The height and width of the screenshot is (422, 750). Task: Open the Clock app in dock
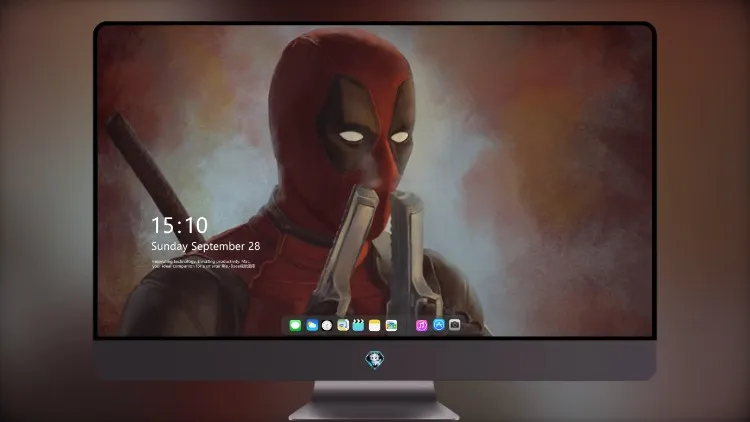tap(327, 325)
